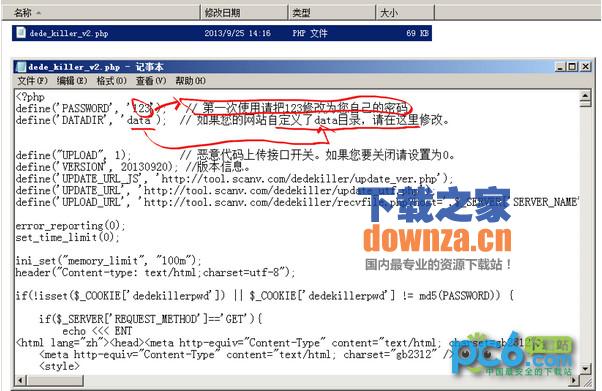The image size is (602, 391).
Task: Click the define('UPLOAD_URL' line
Action: [x=297, y=202]
